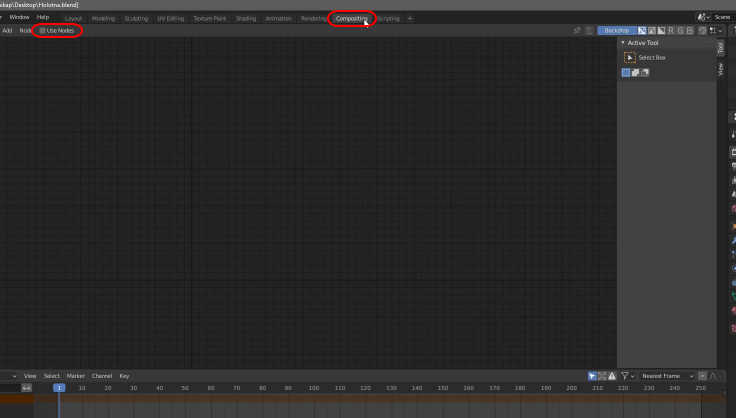Screen dimensions: 736x418
Task: Toggle Show Hidden icon in timeline header
Action: point(602,376)
